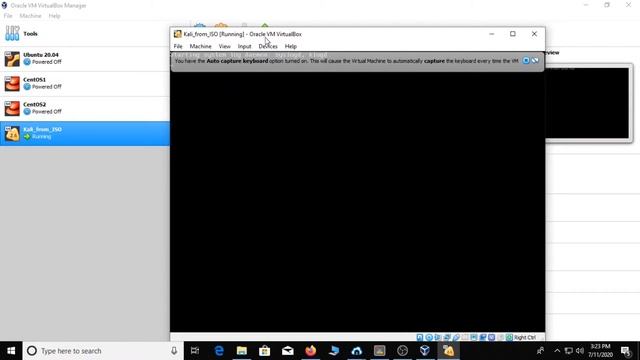Close the Kali_from_ISO VM window

[534, 34]
